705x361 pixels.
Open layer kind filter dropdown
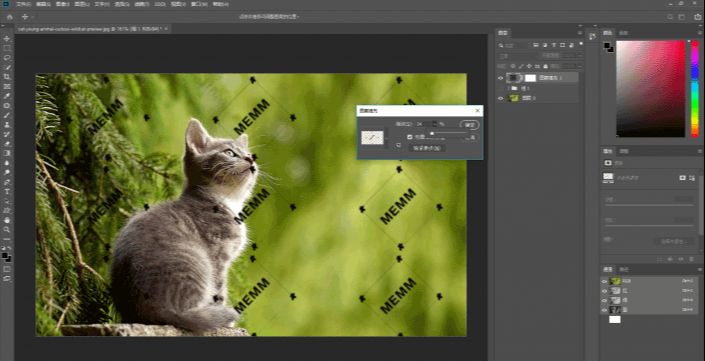(514, 45)
